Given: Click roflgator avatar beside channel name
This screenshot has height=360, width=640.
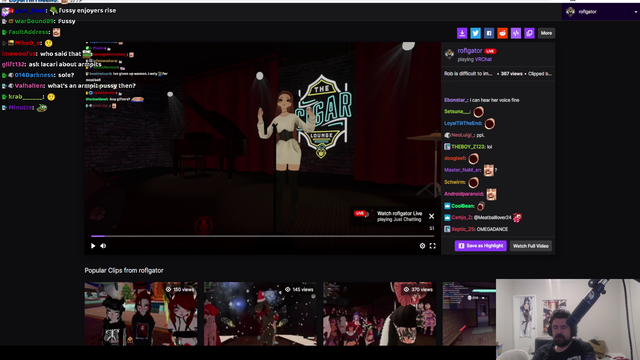Looking at the screenshot, I should (449, 54).
